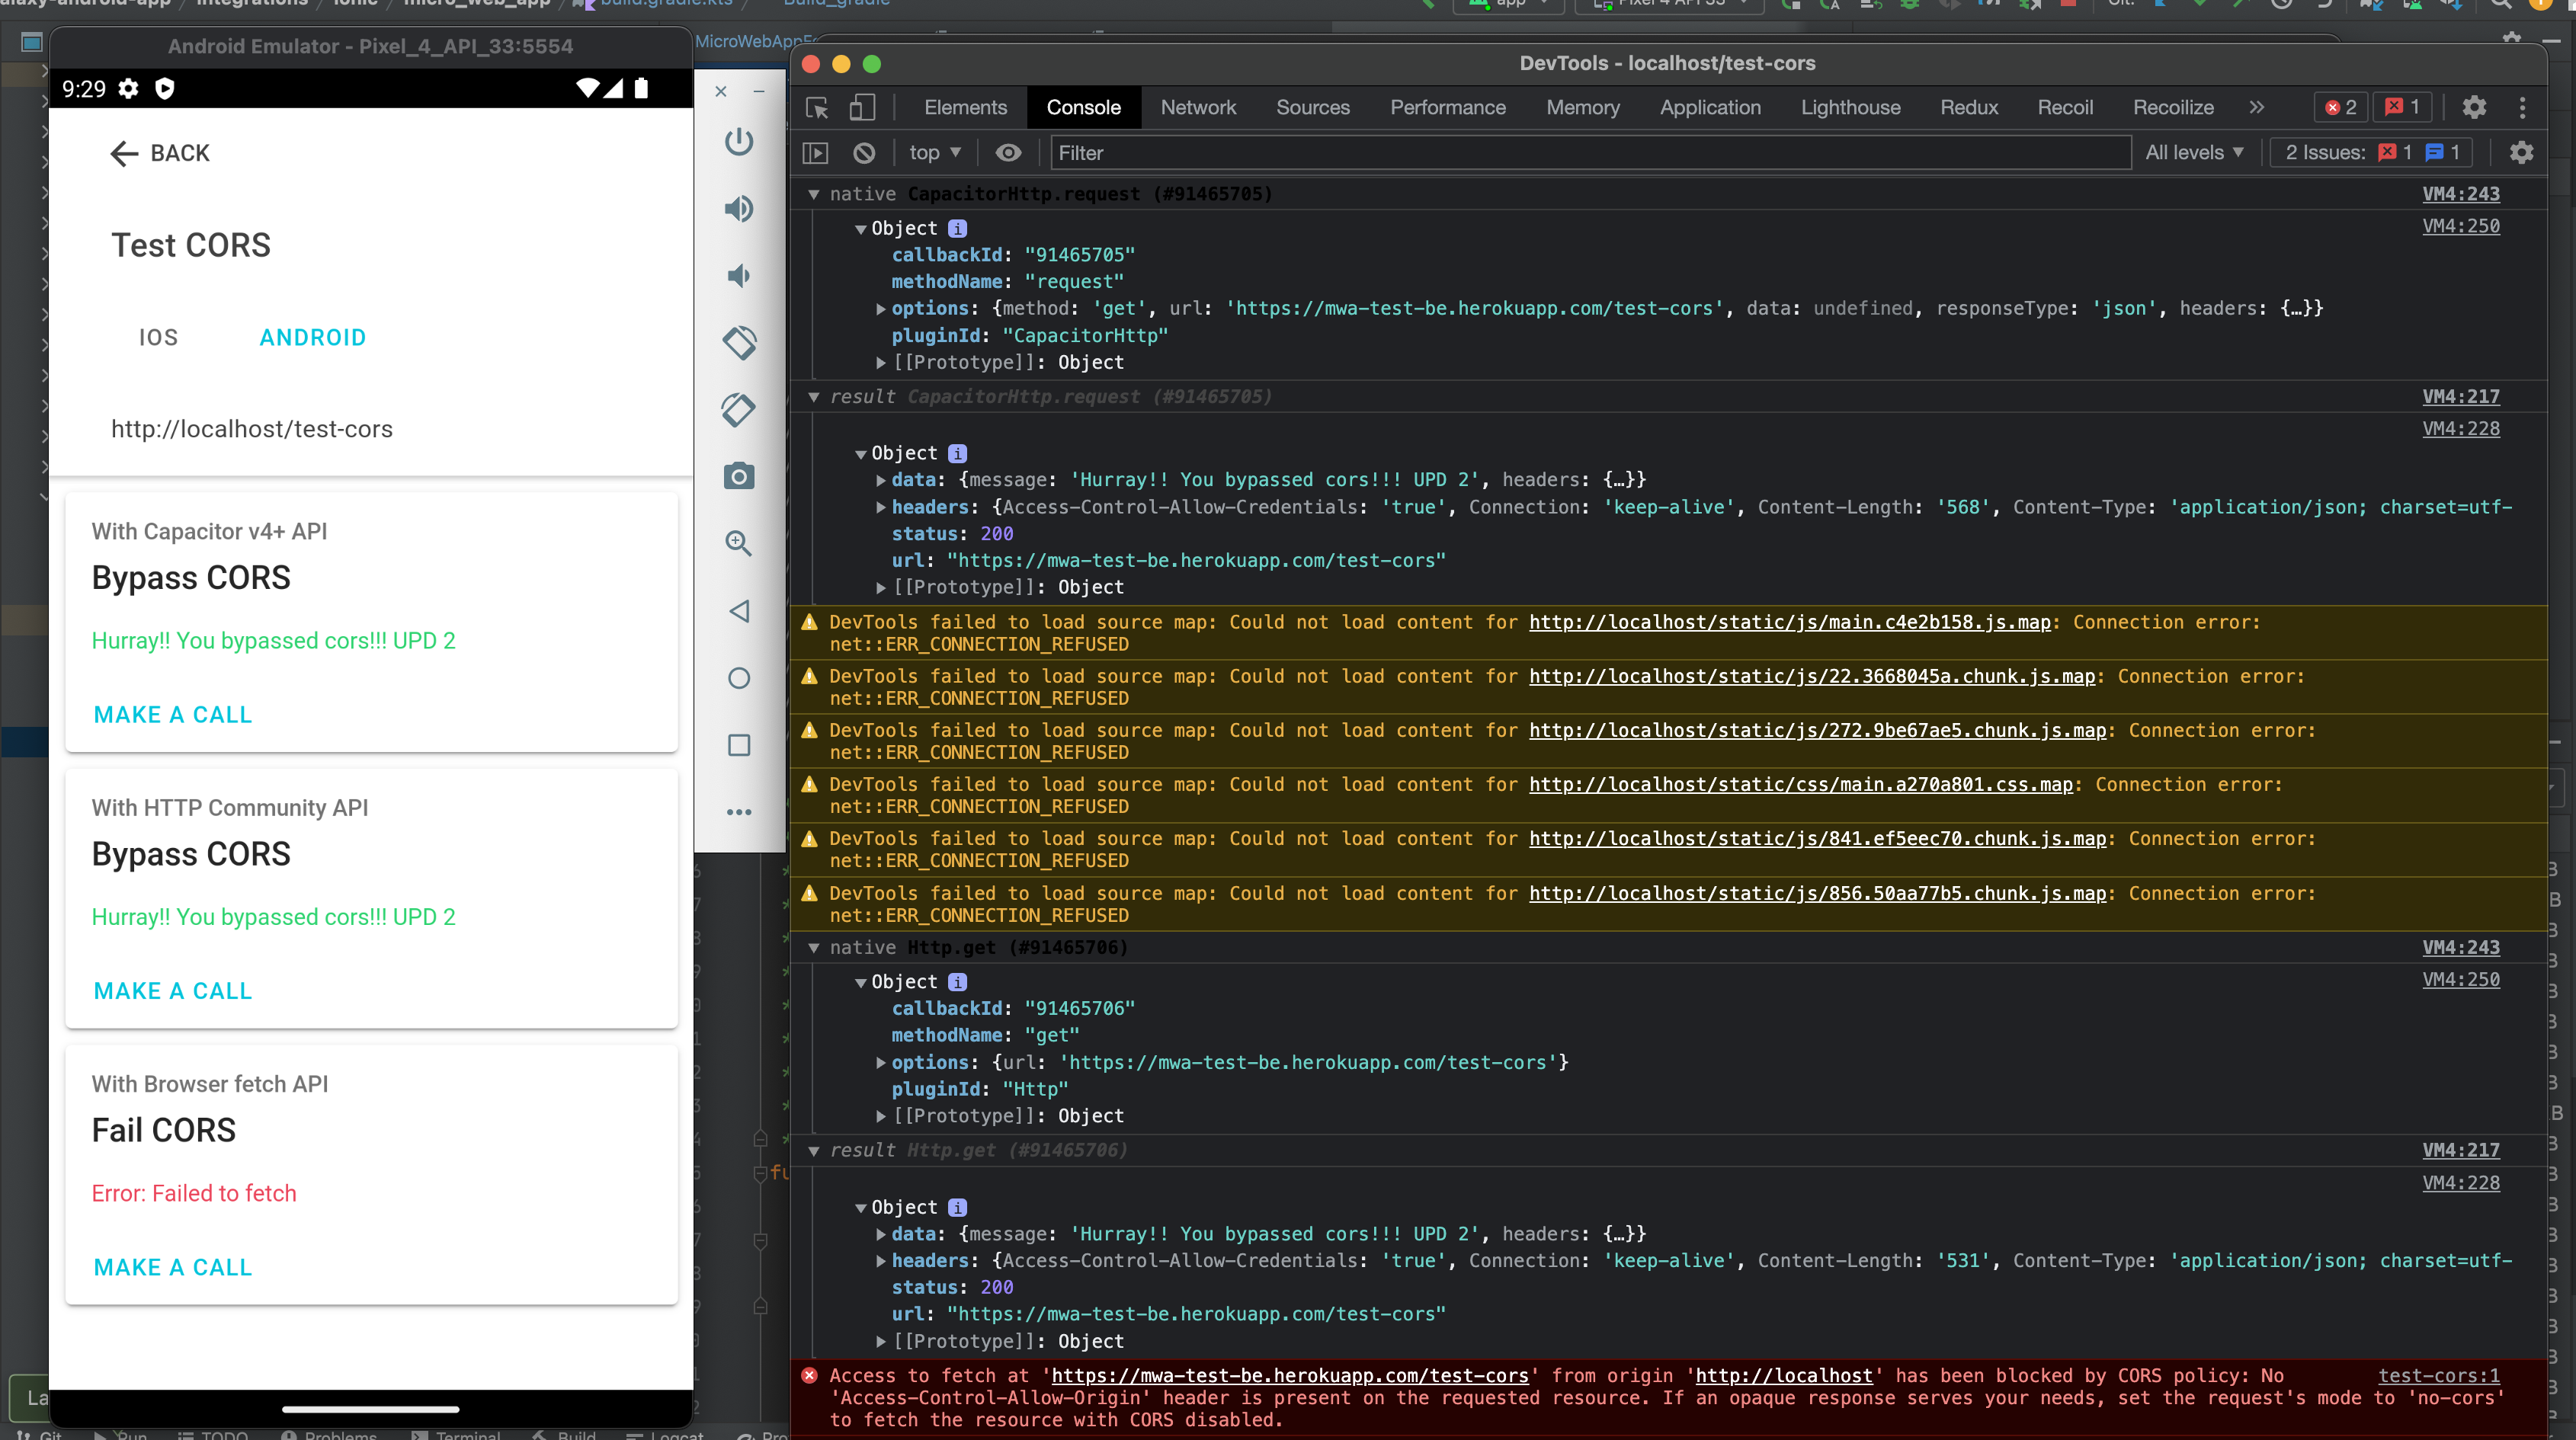Select the ANDROID tab in Test CORS
Image resolution: width=2576 pixels, height=1440 pixels.
[x=313, y=337]
